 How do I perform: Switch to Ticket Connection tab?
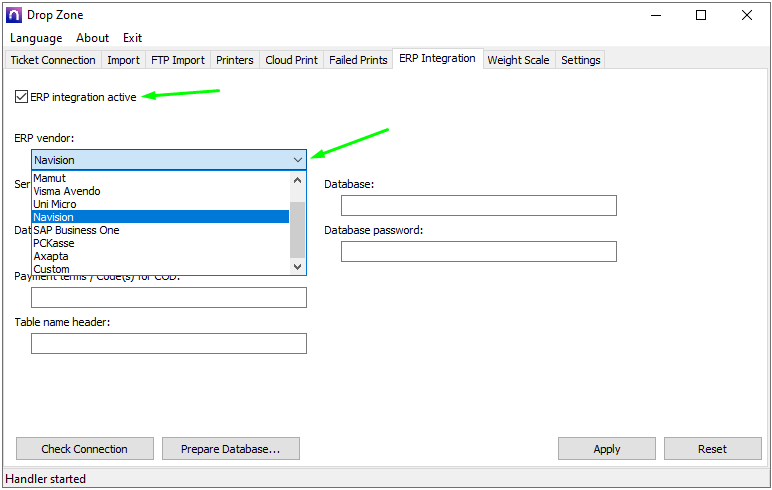click(x=53, y=60)
